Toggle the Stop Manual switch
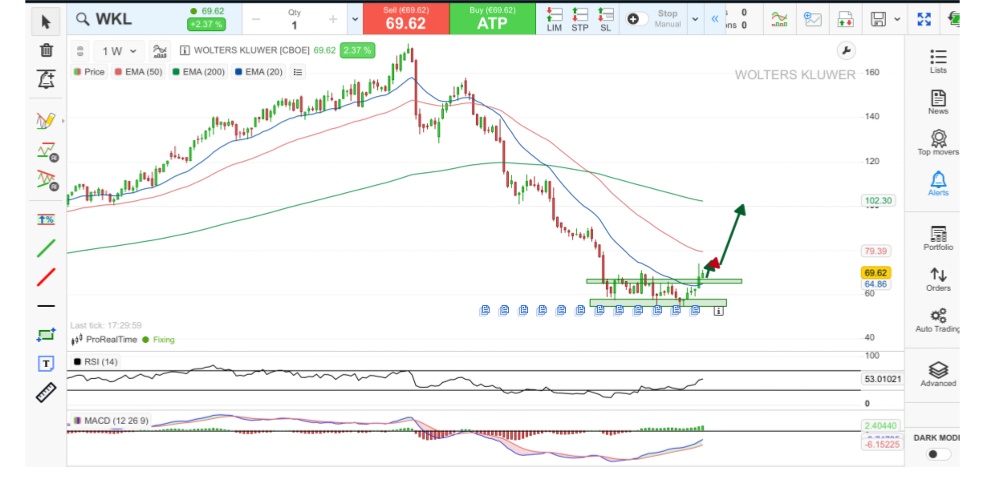This screenshot has width=1002, height=494. pyautogui.click(x=637, y=19)
